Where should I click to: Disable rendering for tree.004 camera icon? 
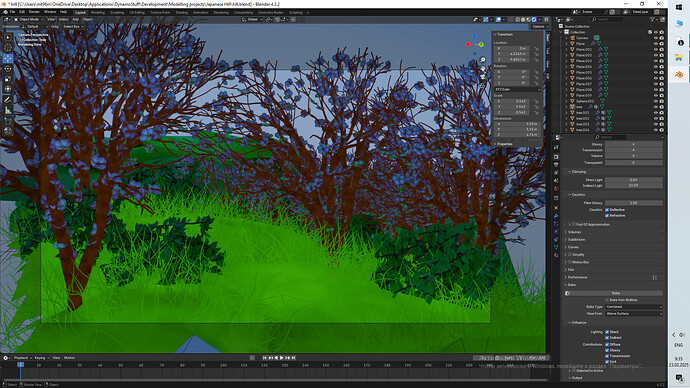661,130
